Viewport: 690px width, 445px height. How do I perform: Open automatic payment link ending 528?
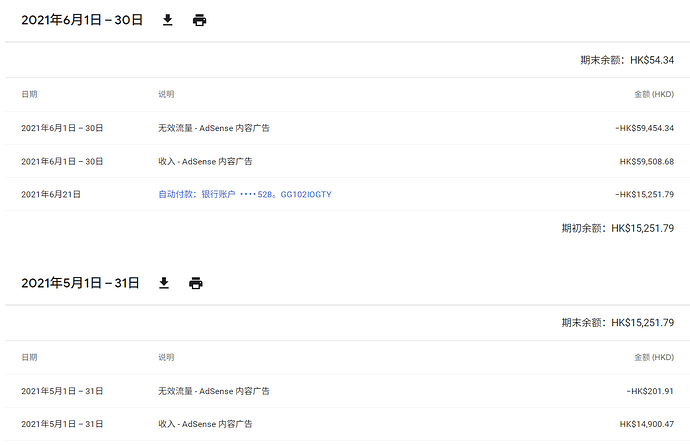pyautogui.click(x=245, y=194)
